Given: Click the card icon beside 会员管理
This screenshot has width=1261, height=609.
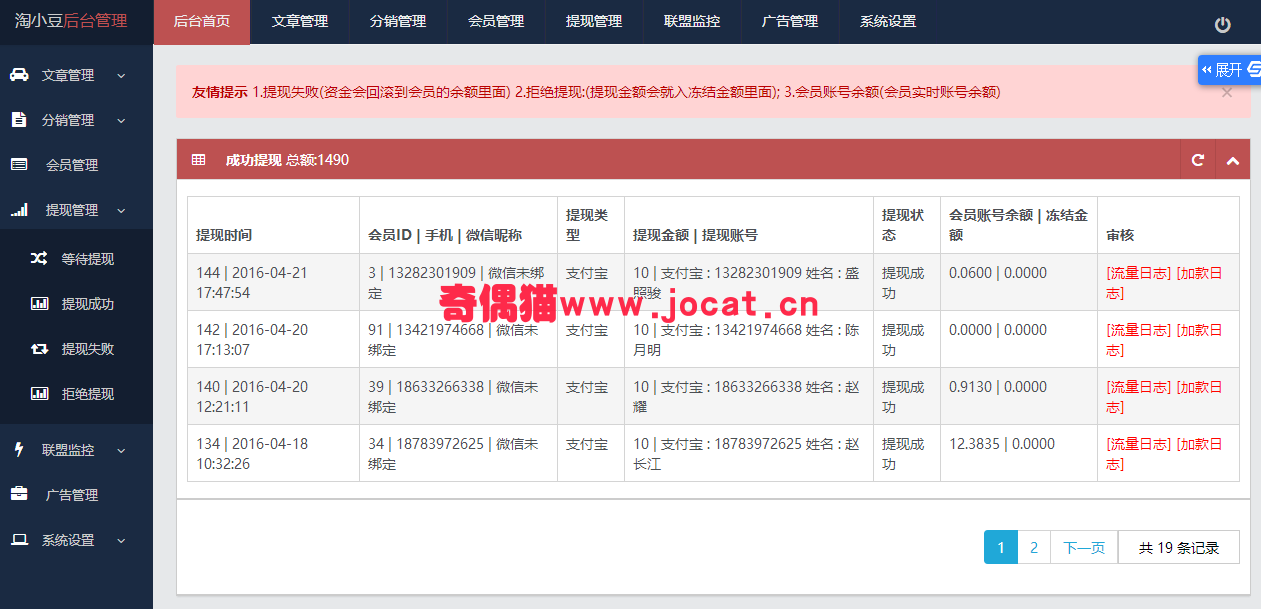Looking at the screenshot, I should click(x=19, y=164).
